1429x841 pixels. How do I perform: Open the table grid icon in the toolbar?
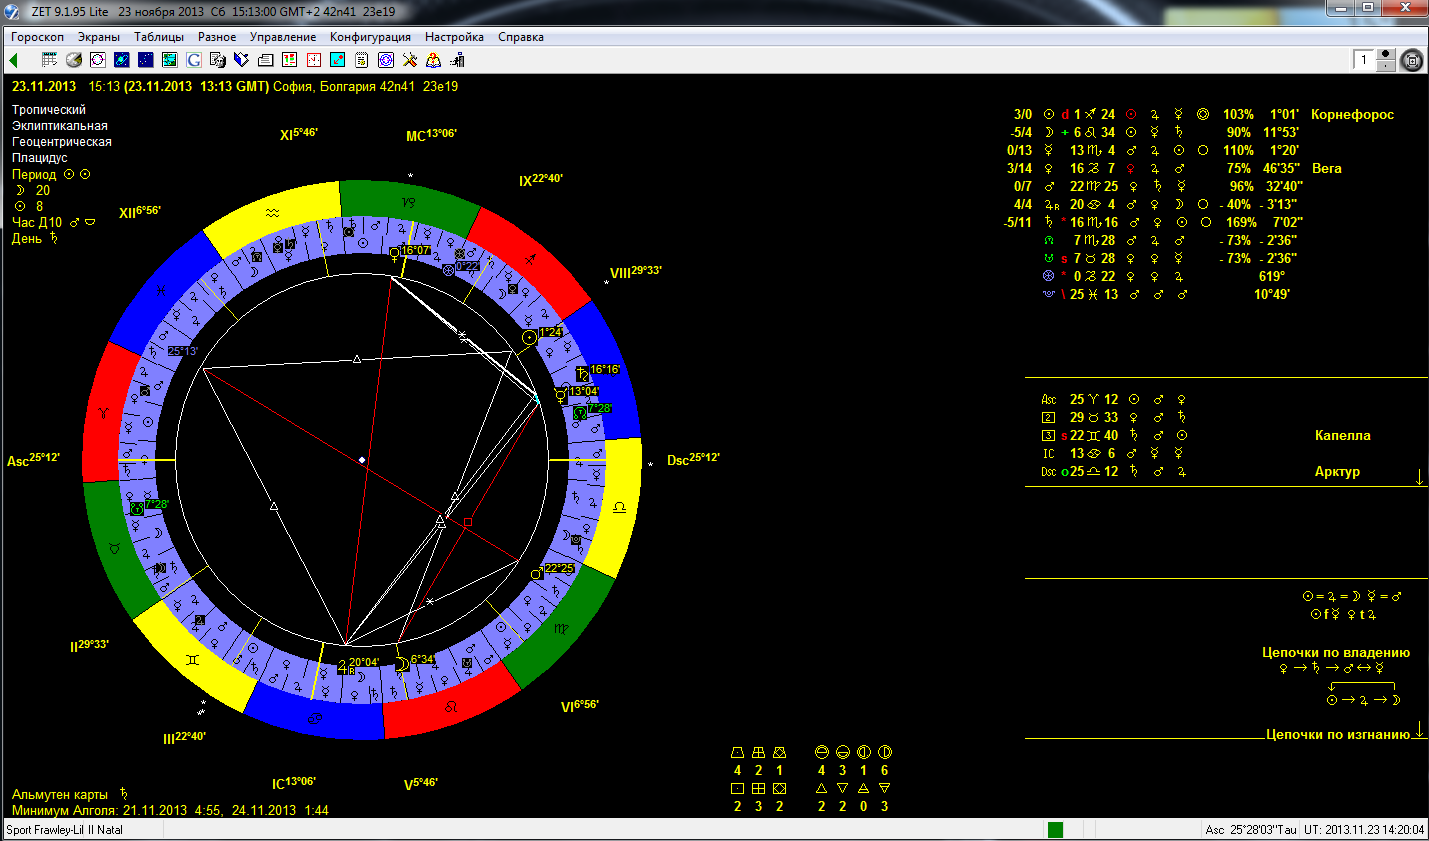tap(49, 60)
